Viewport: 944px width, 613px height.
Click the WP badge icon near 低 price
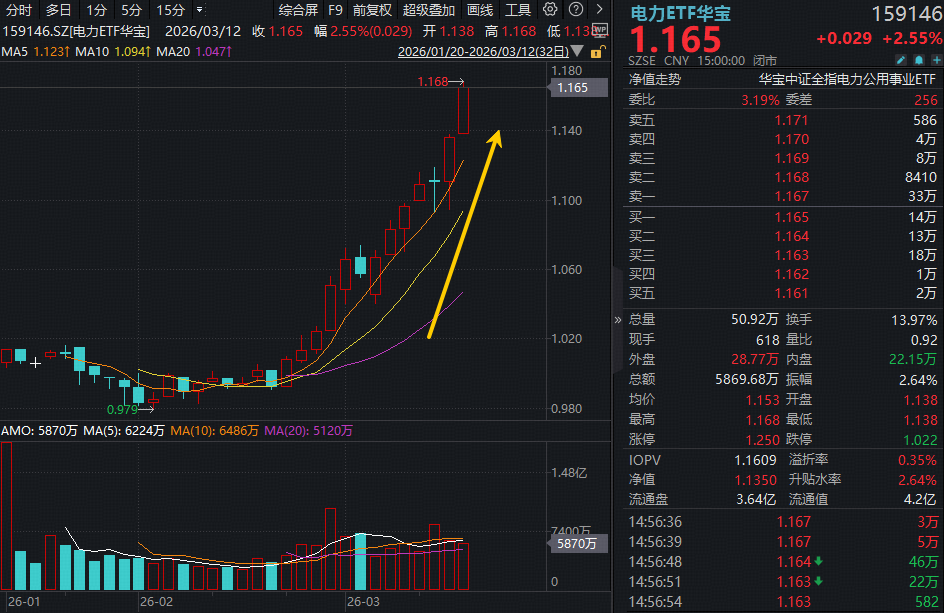coord(600,30)
